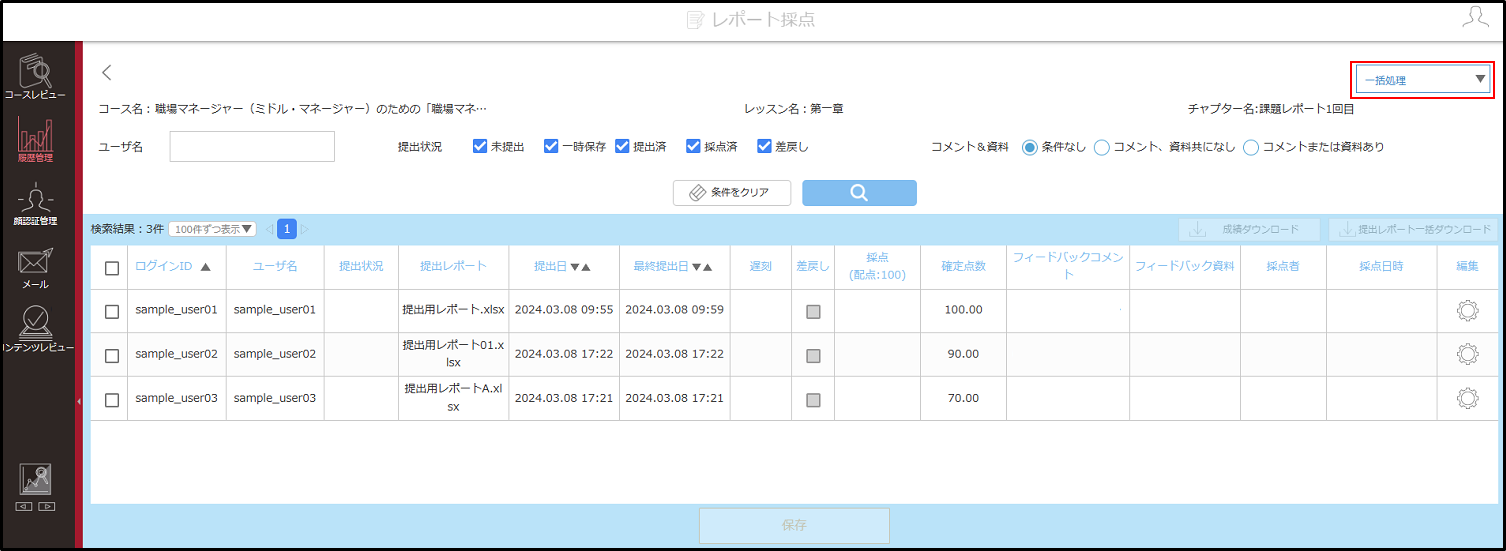Click the ユーザ名 column header
The height and width of the screenshot is (551, 1506).
pos(275,266)
